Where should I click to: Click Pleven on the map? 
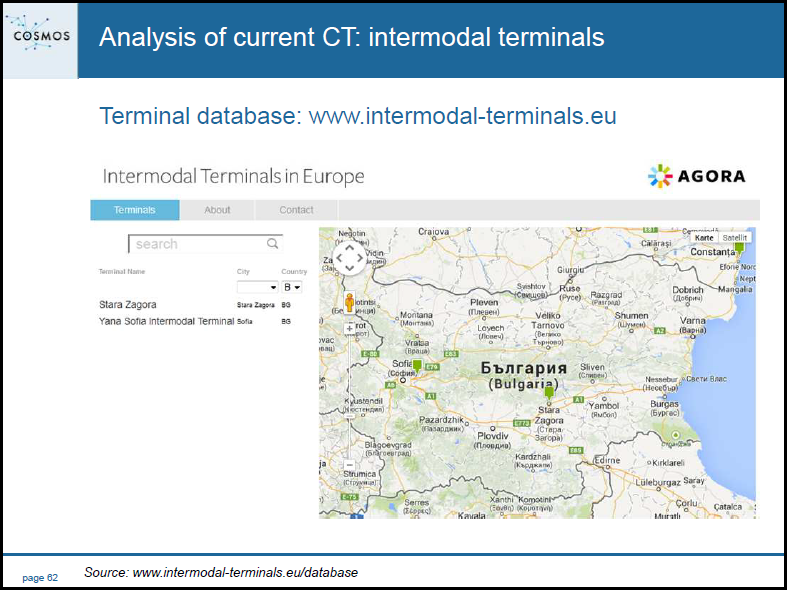click(x=484, y=303)
